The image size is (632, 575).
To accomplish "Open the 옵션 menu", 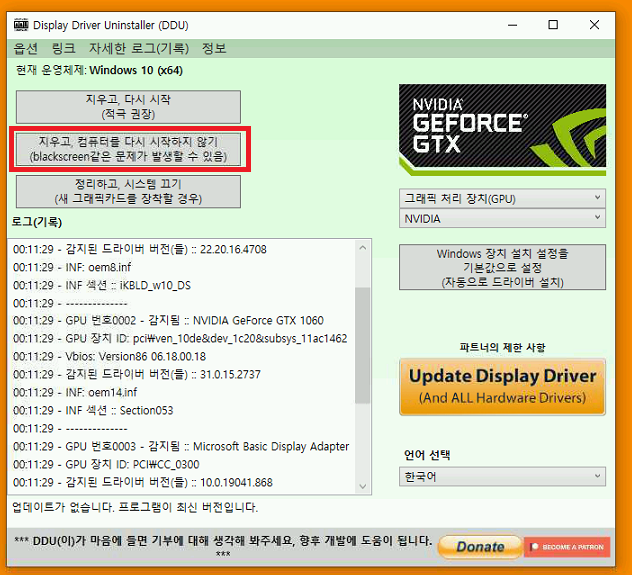I will click(25, 49).
